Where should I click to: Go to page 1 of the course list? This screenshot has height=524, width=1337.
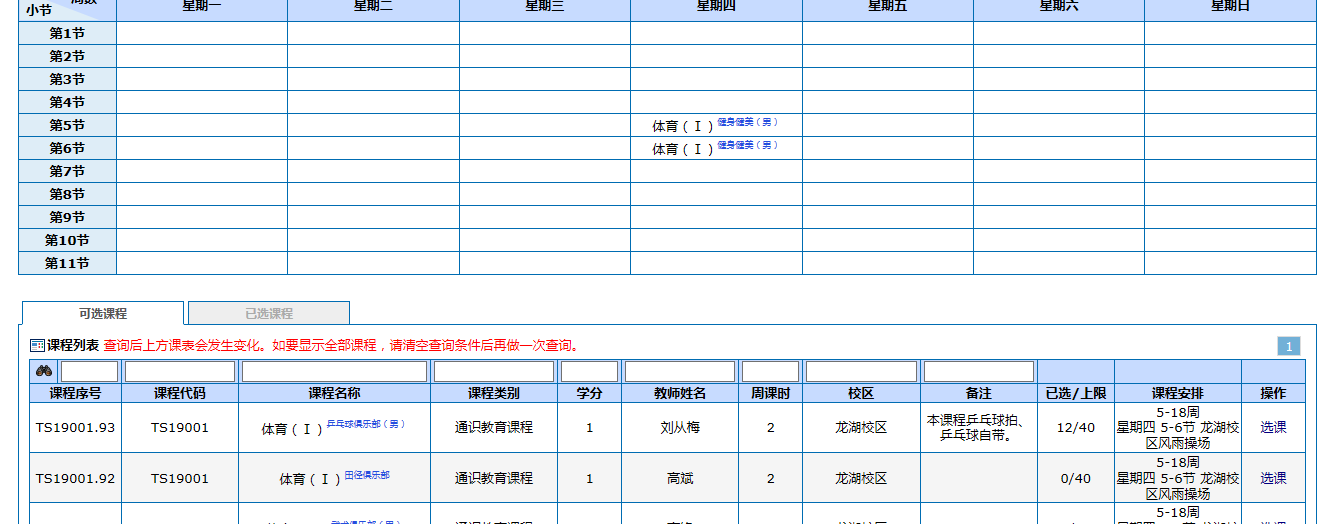point(1288,346)
